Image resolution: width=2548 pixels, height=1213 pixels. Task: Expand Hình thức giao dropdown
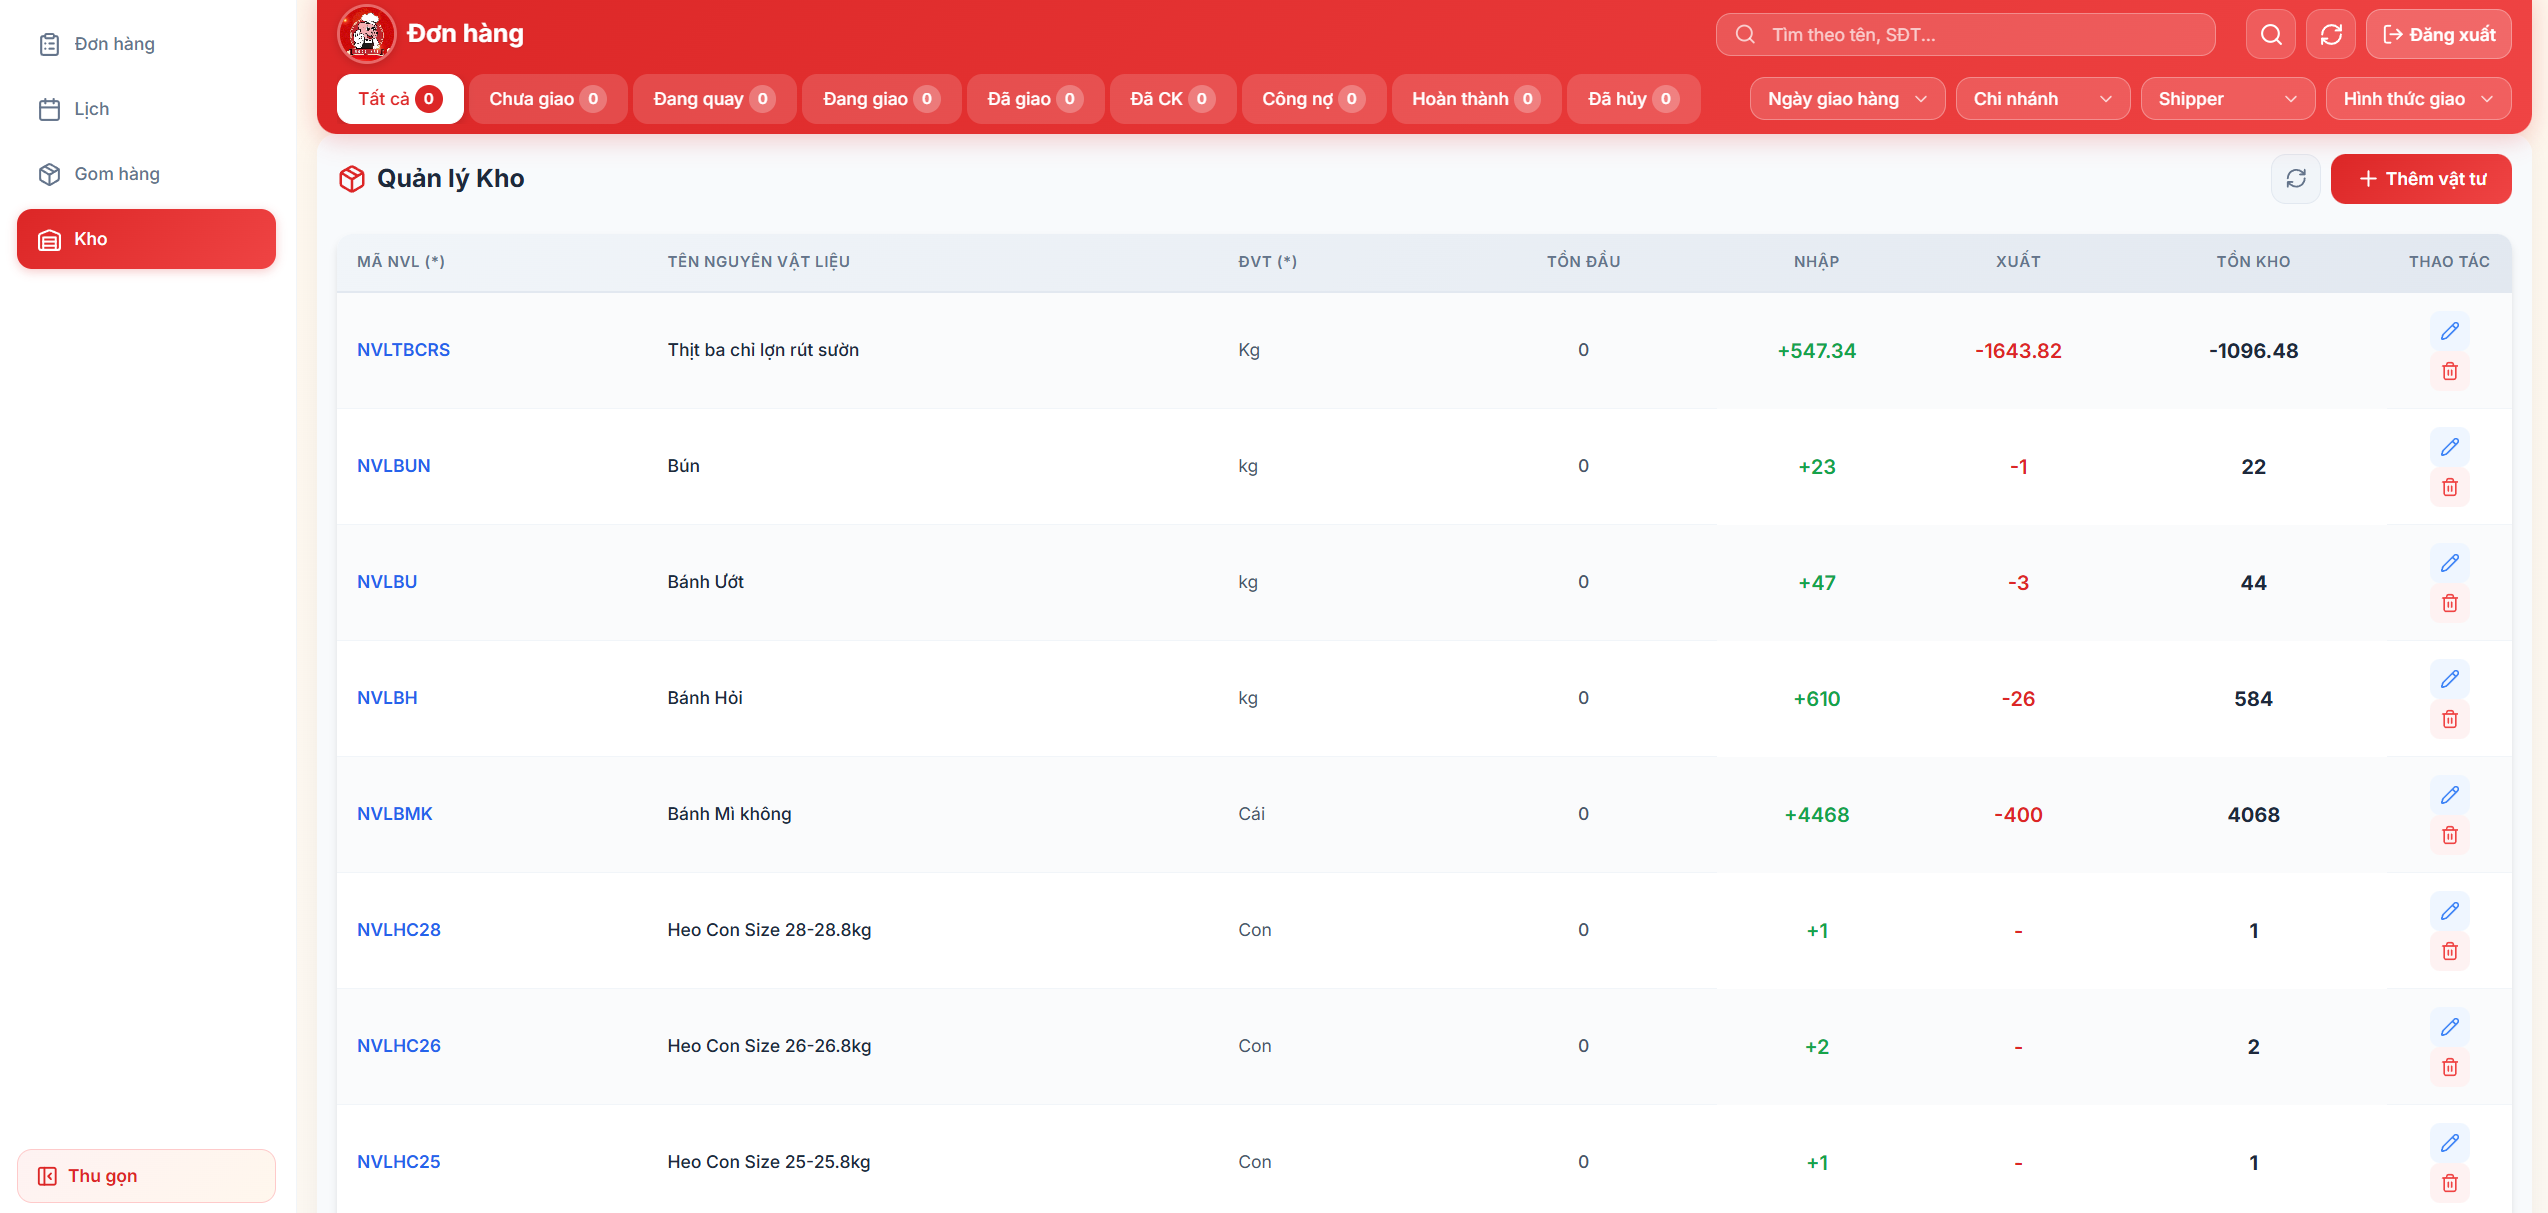[x=2417, y=99]
